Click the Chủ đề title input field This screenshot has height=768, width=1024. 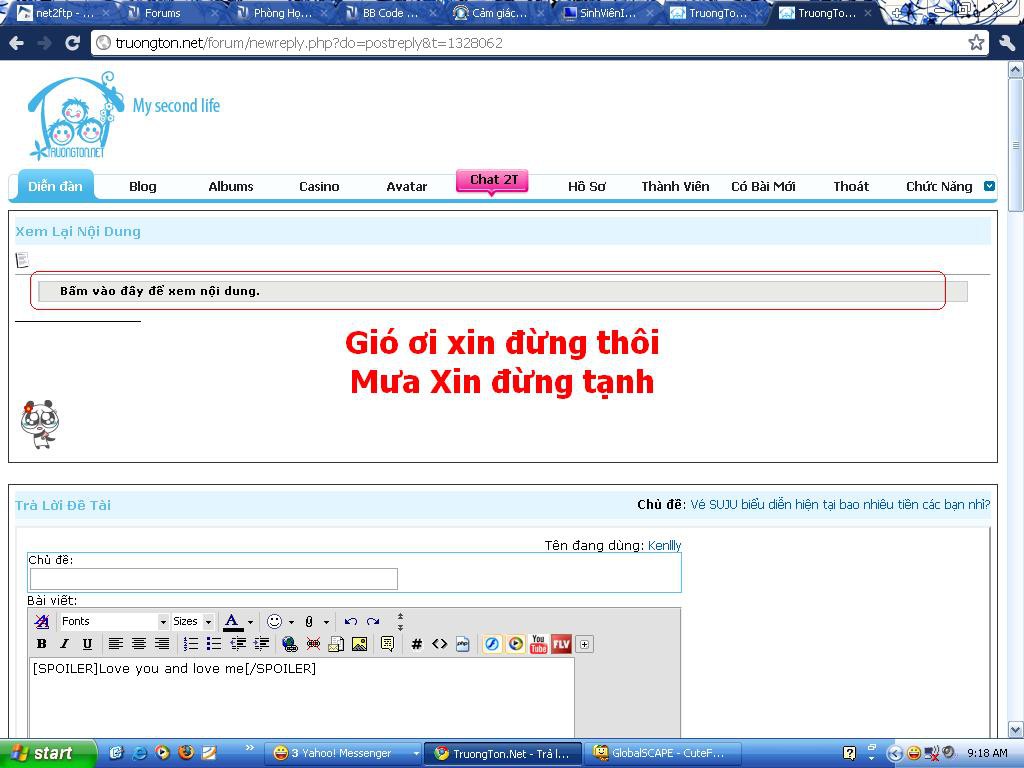214,579
